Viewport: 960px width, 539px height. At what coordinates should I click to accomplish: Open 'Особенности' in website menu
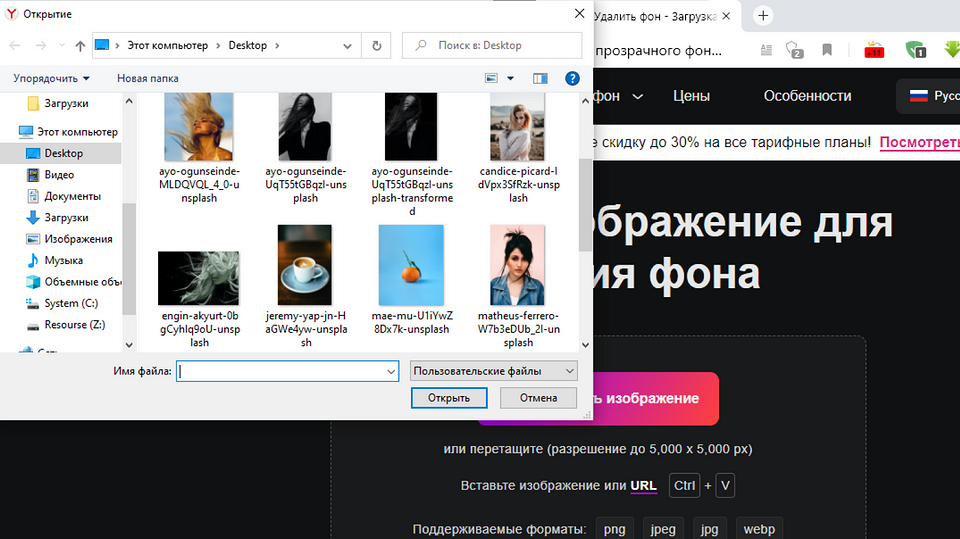pyautogui.click(x=807, y=96)
